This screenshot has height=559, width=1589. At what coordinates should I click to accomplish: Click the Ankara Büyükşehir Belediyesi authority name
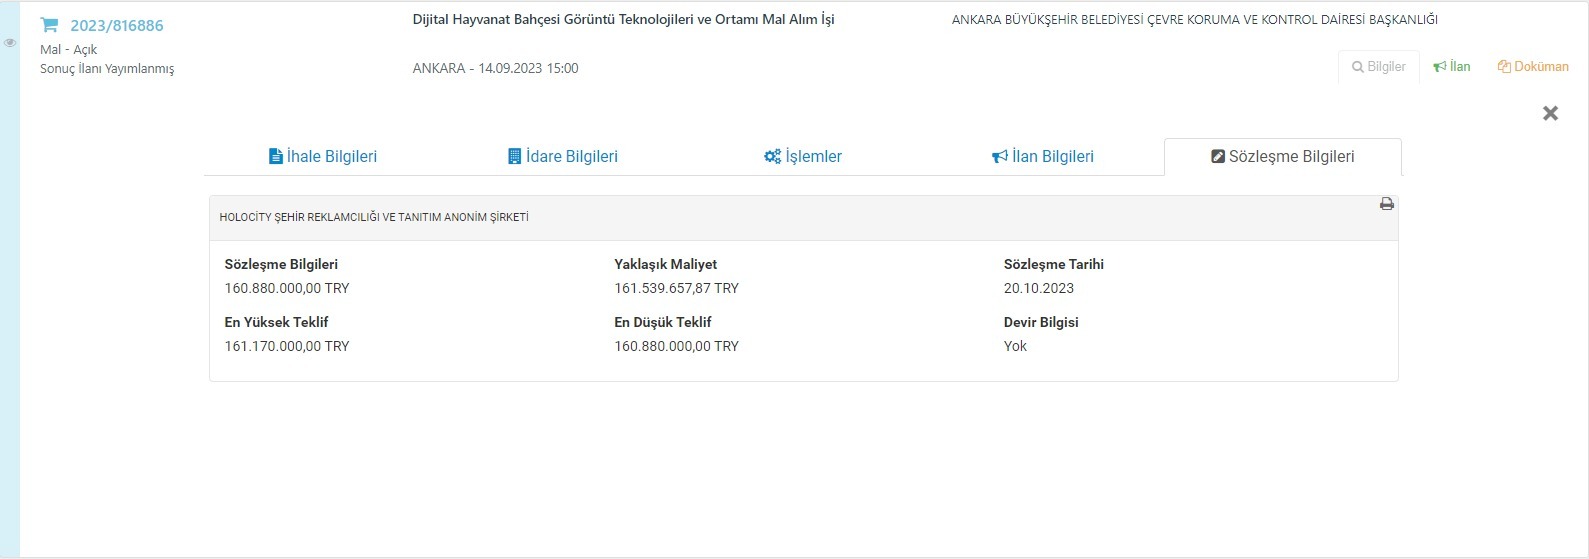[1194, 20]
